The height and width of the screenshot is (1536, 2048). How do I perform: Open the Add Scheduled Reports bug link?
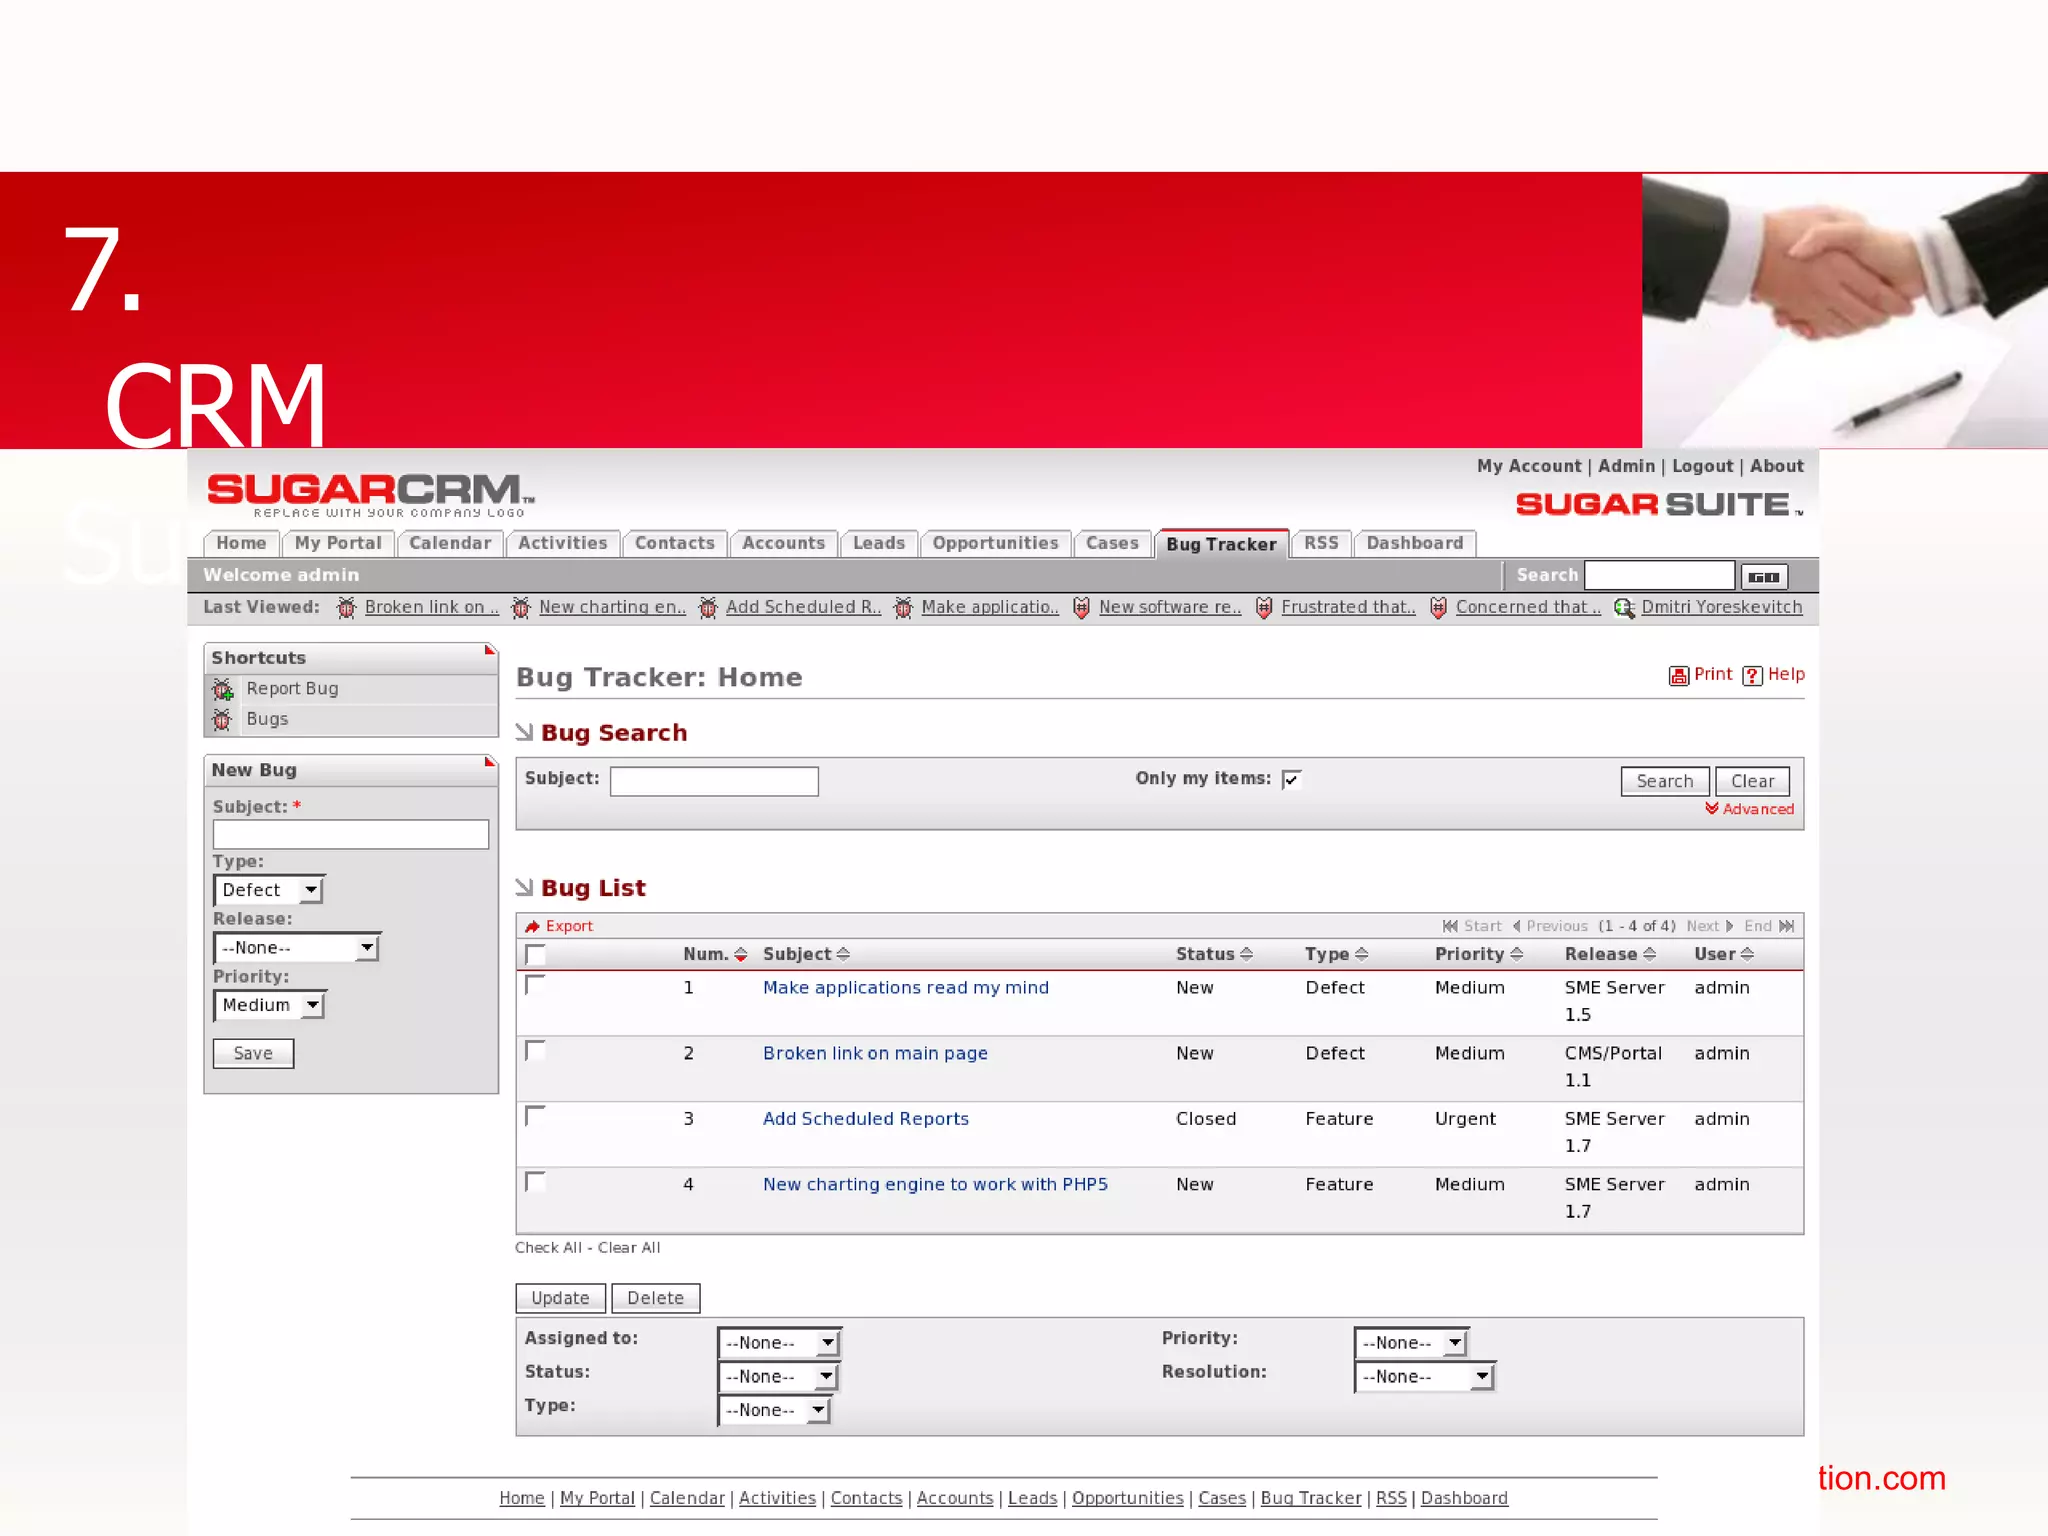point(865,1119)
